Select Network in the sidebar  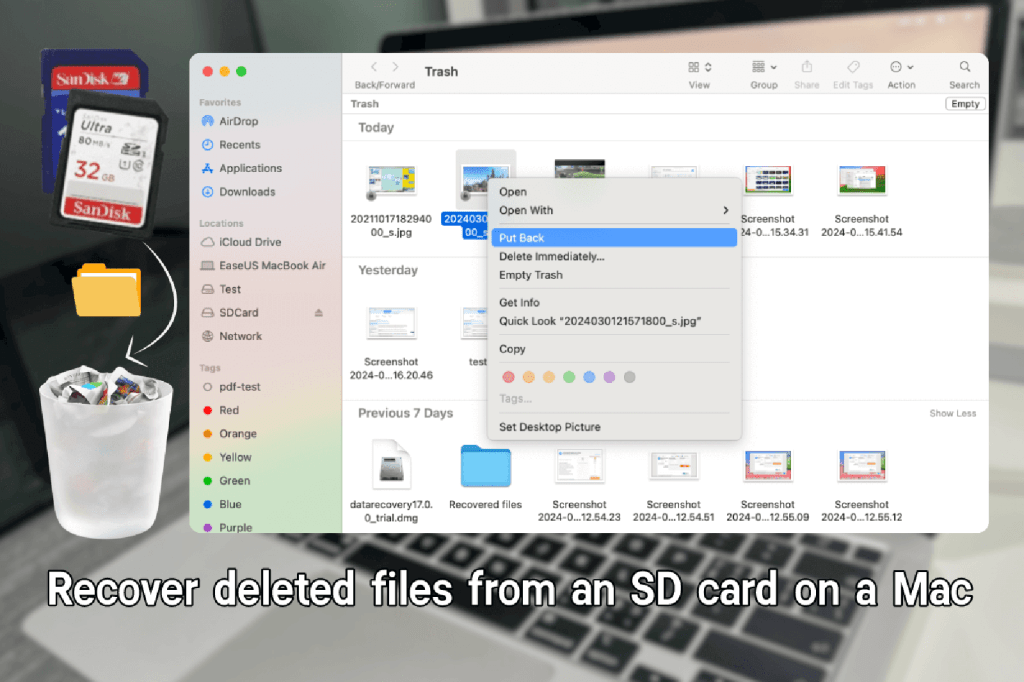[x=240, y=336]
